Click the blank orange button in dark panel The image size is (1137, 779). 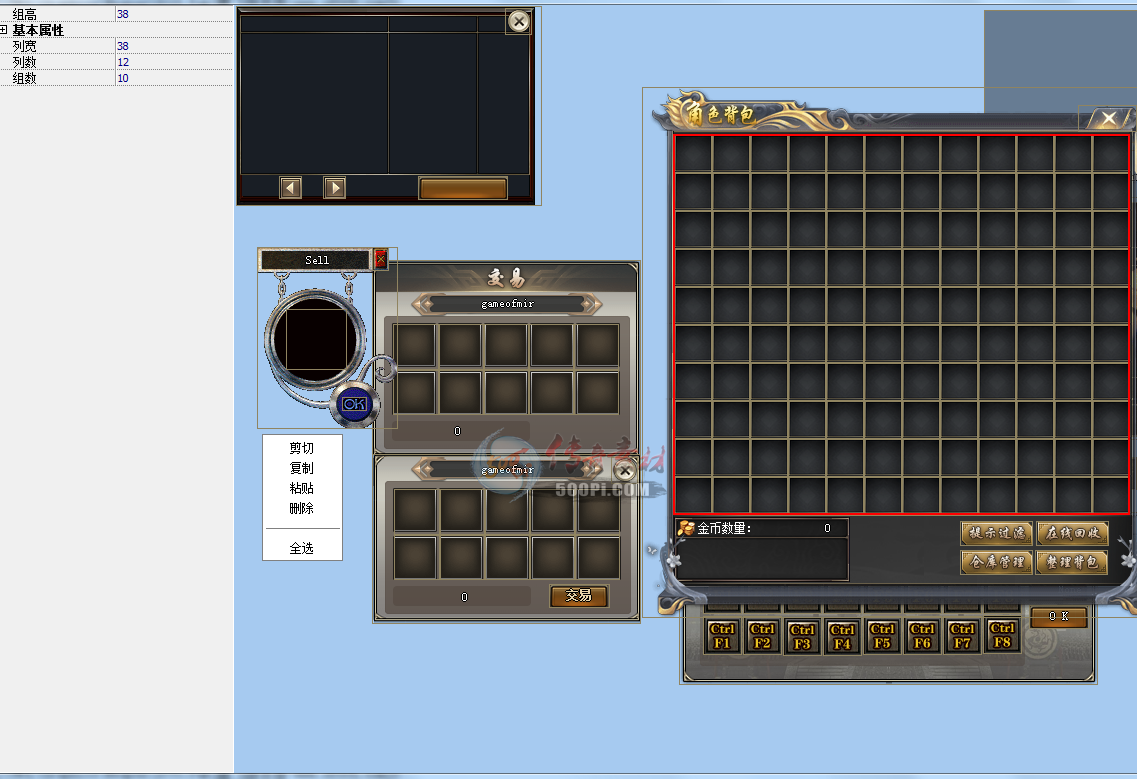tap(463, 188)
